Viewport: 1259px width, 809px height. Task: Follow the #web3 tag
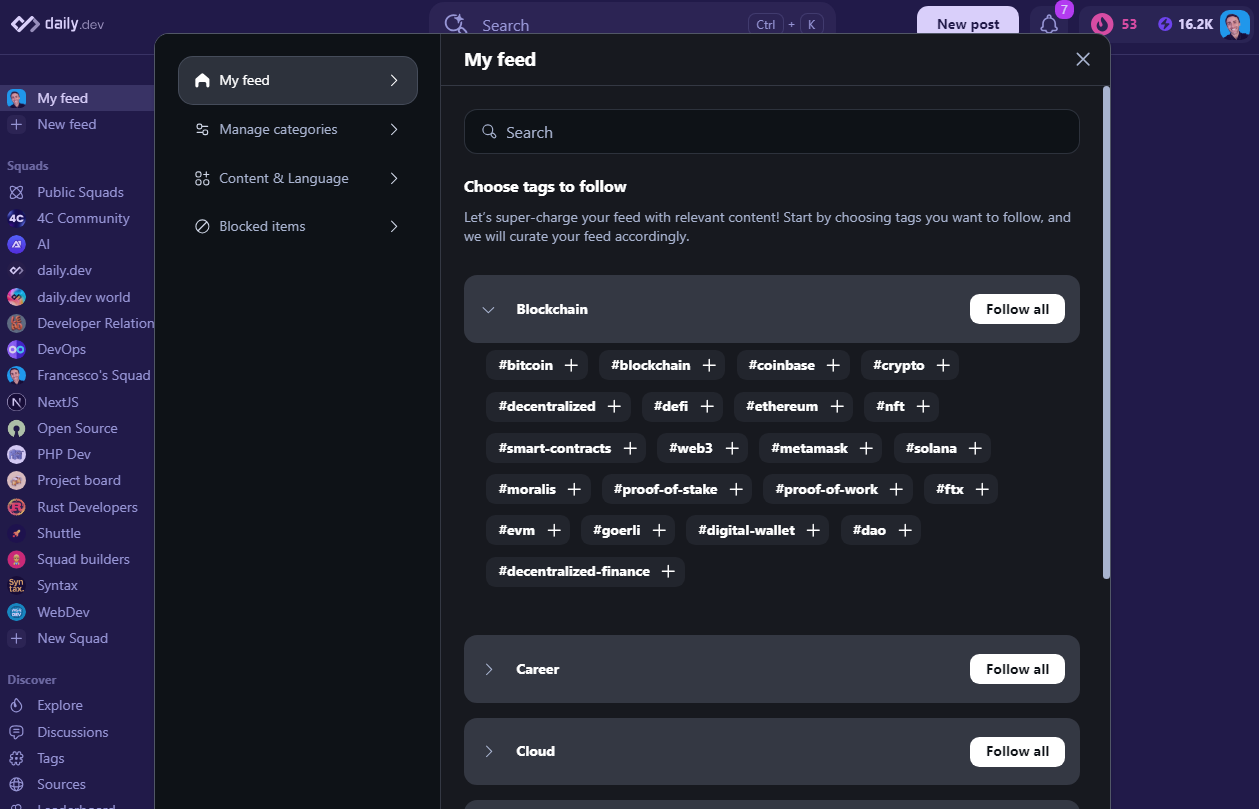(703, 448)
